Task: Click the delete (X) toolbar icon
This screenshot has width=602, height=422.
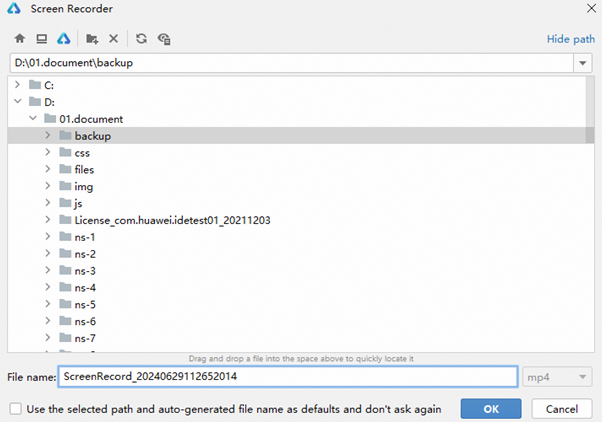Action: coord(113,39)
